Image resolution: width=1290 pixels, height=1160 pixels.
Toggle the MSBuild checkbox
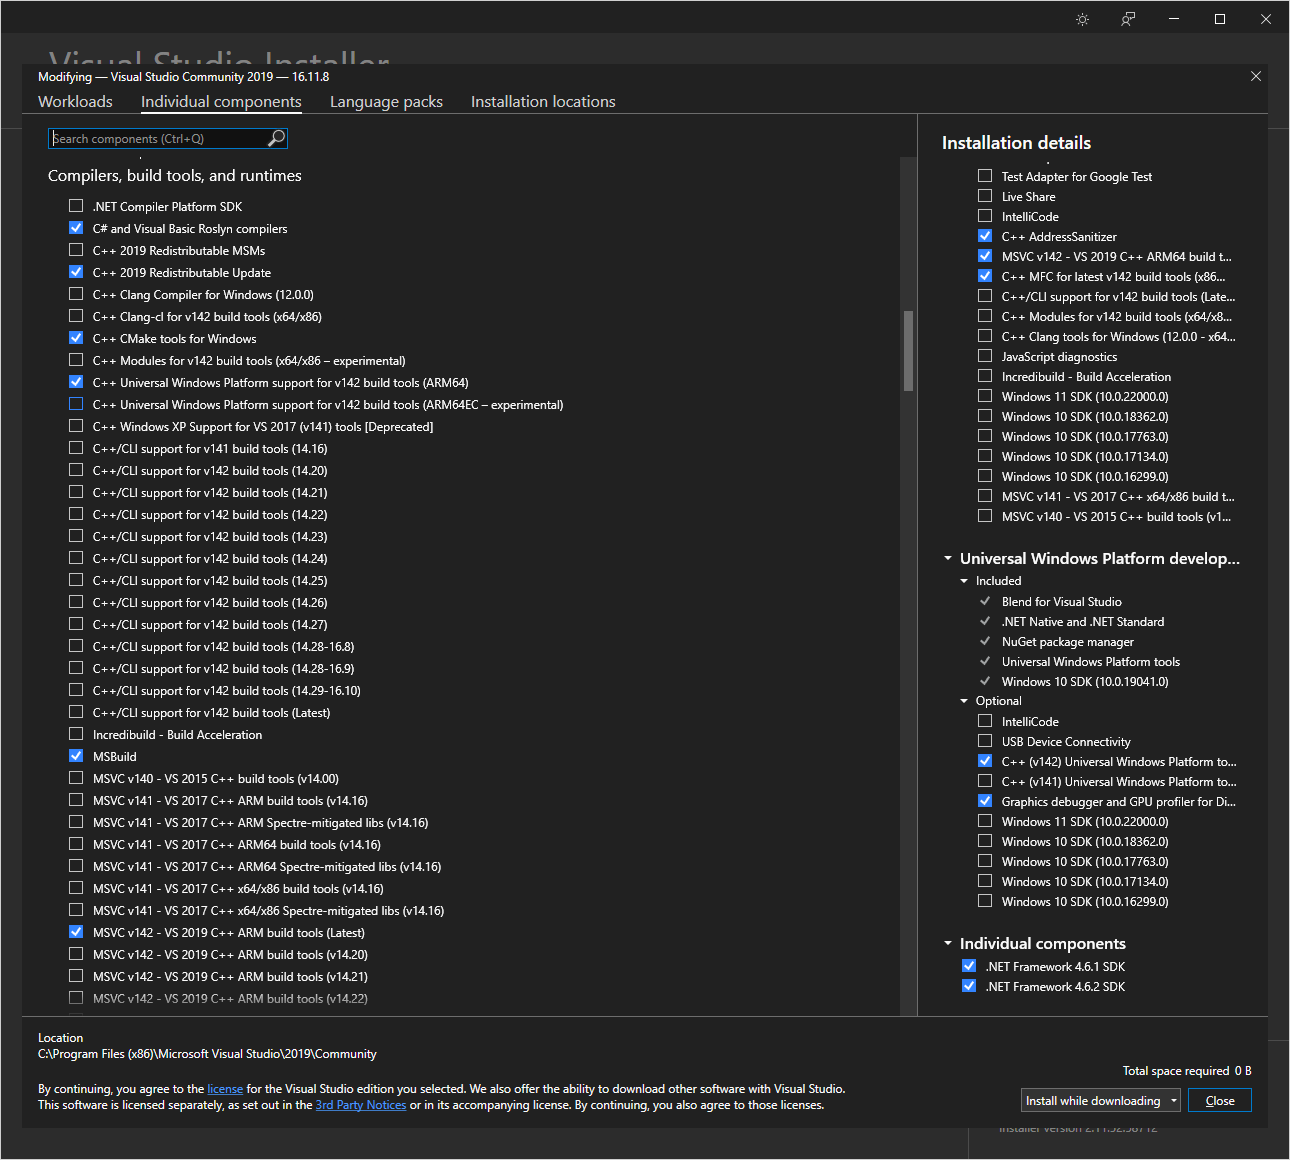point(76,756)
